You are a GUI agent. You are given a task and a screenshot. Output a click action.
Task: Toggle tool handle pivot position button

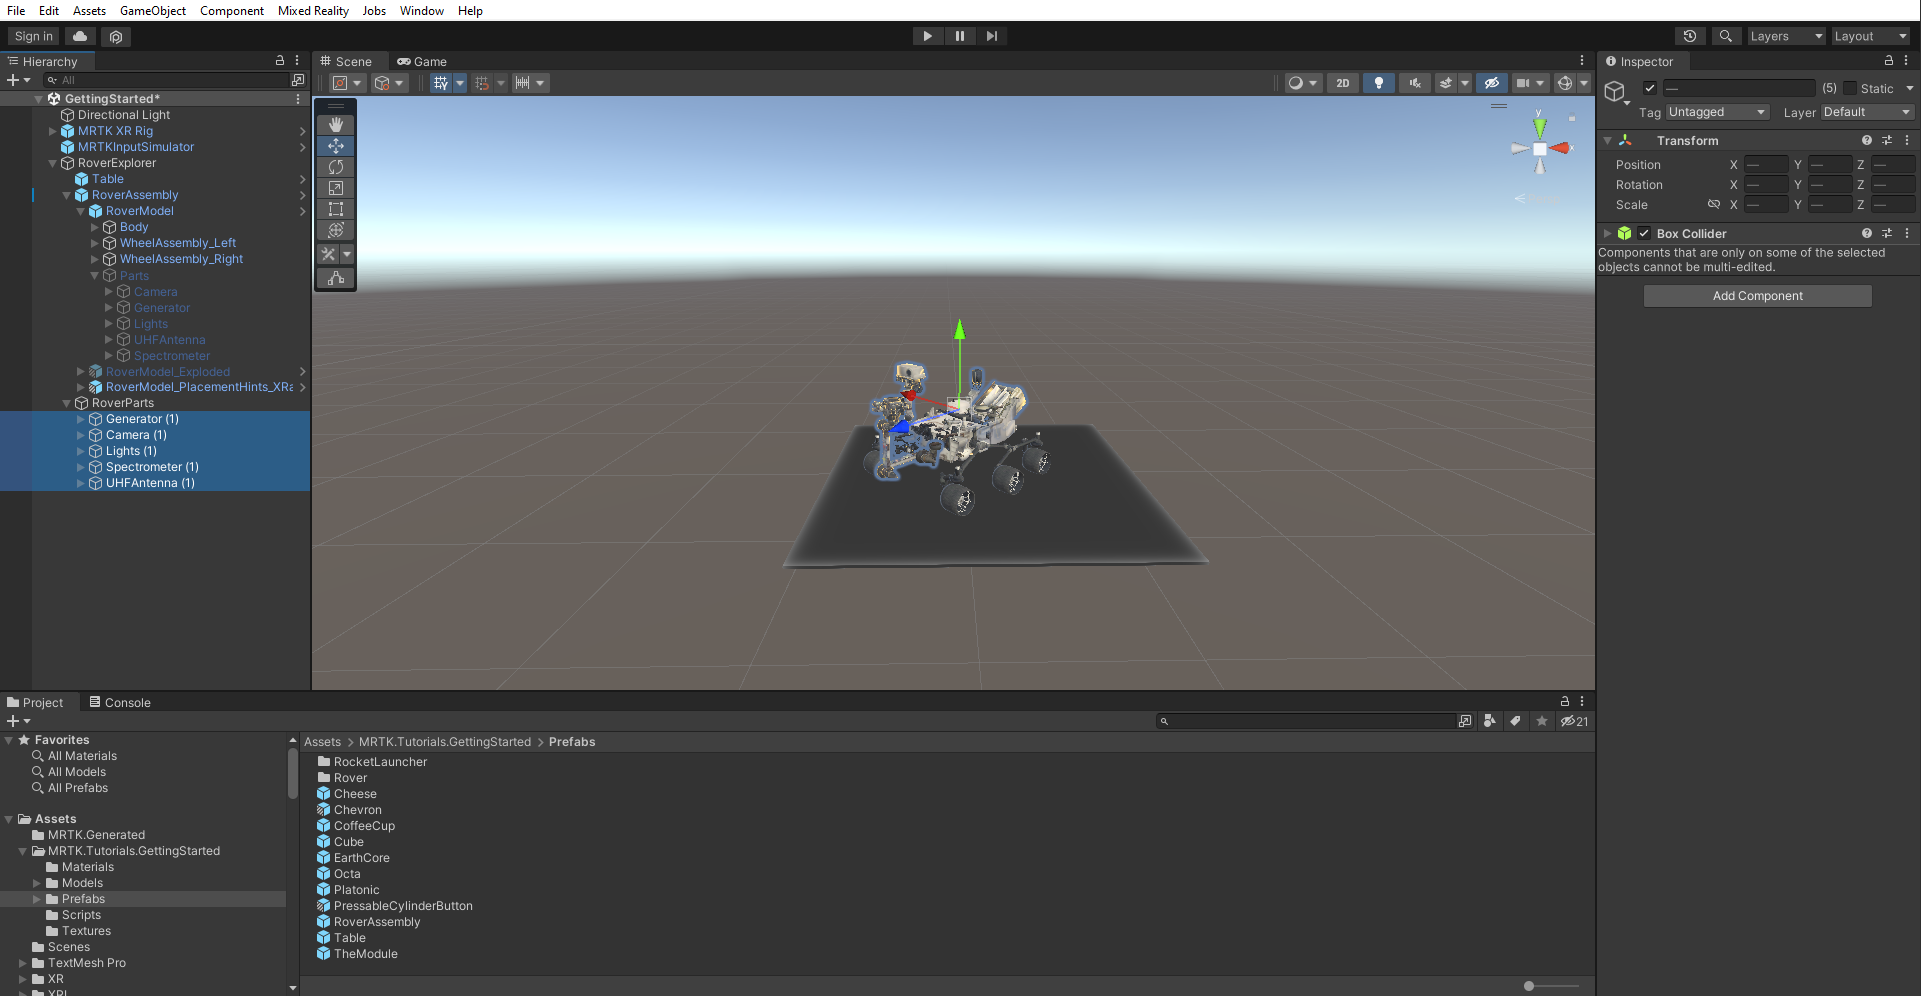coord(348,83)
